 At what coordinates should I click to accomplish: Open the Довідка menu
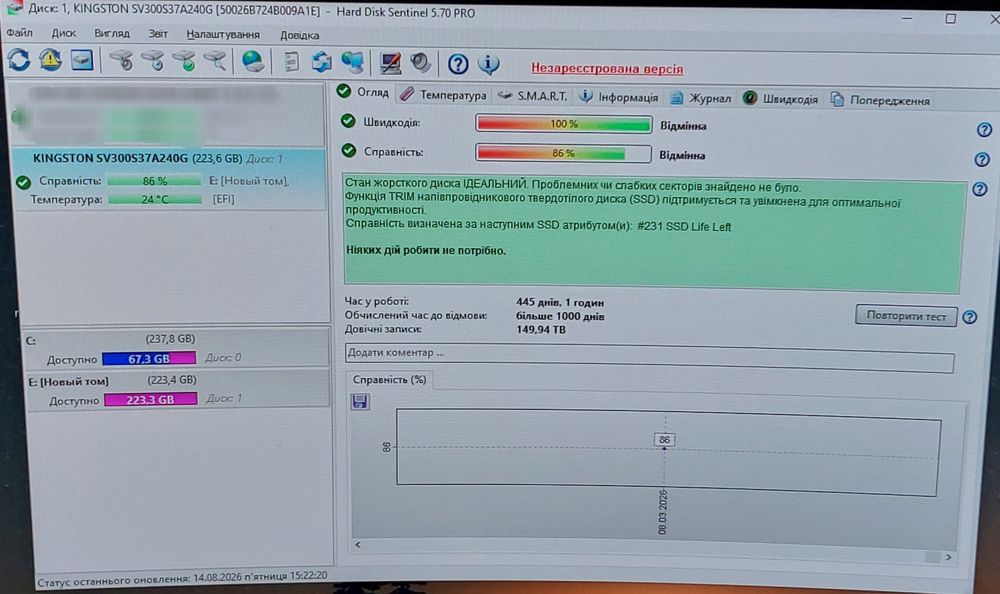pos(299,35)
